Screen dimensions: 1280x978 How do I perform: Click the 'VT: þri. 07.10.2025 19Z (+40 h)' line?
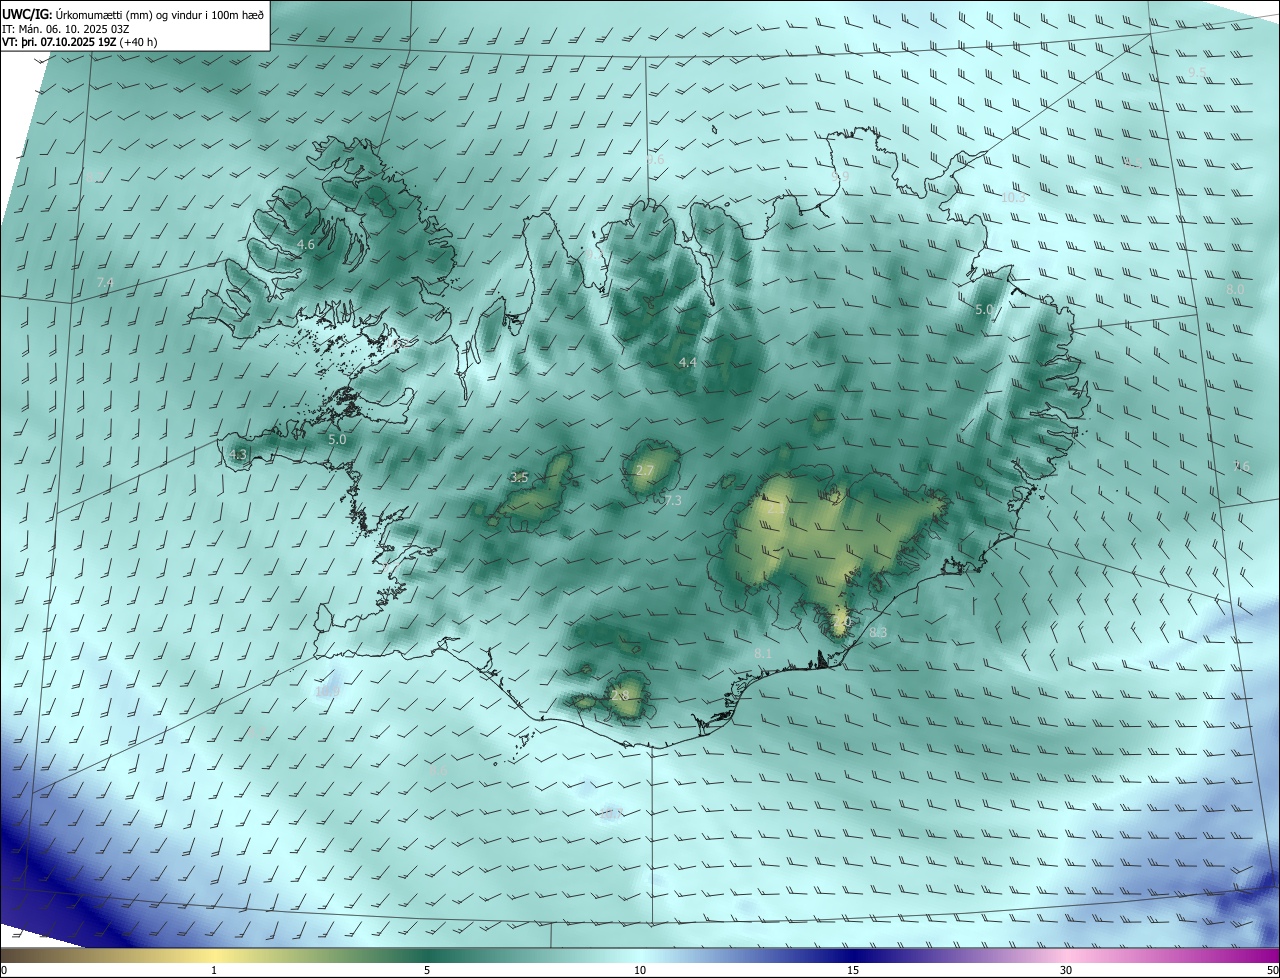pyautogui.click(x=80, y=42)
